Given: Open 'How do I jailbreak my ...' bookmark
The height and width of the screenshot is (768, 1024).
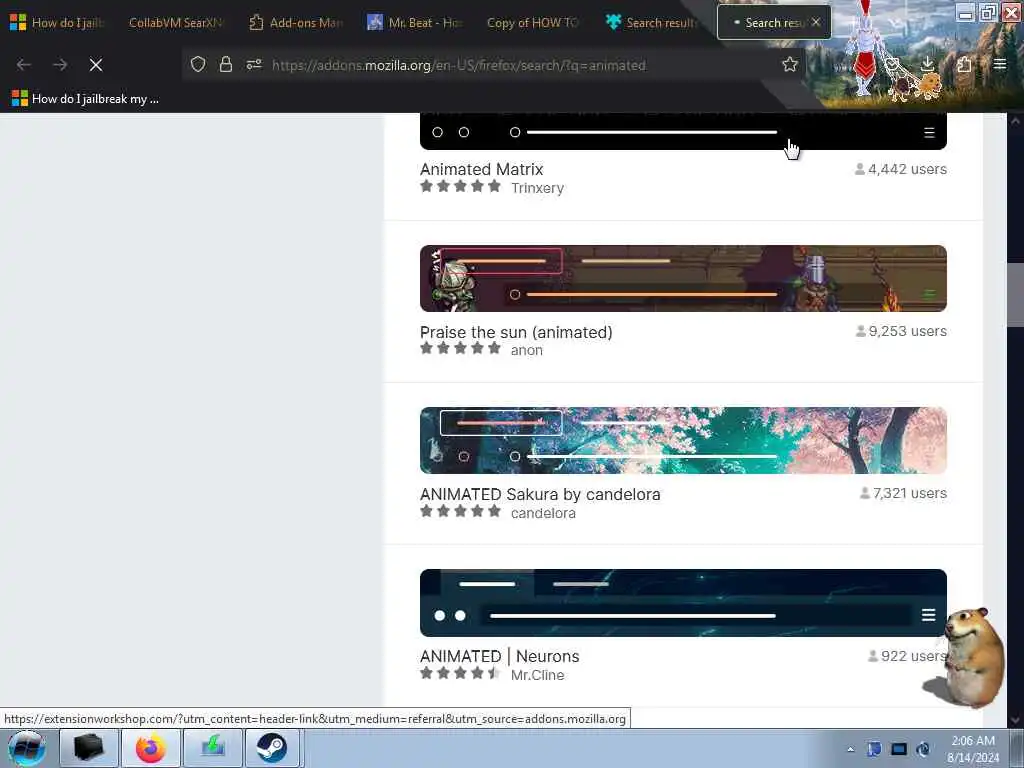Looking at the screenshot, I should point(86,99).
